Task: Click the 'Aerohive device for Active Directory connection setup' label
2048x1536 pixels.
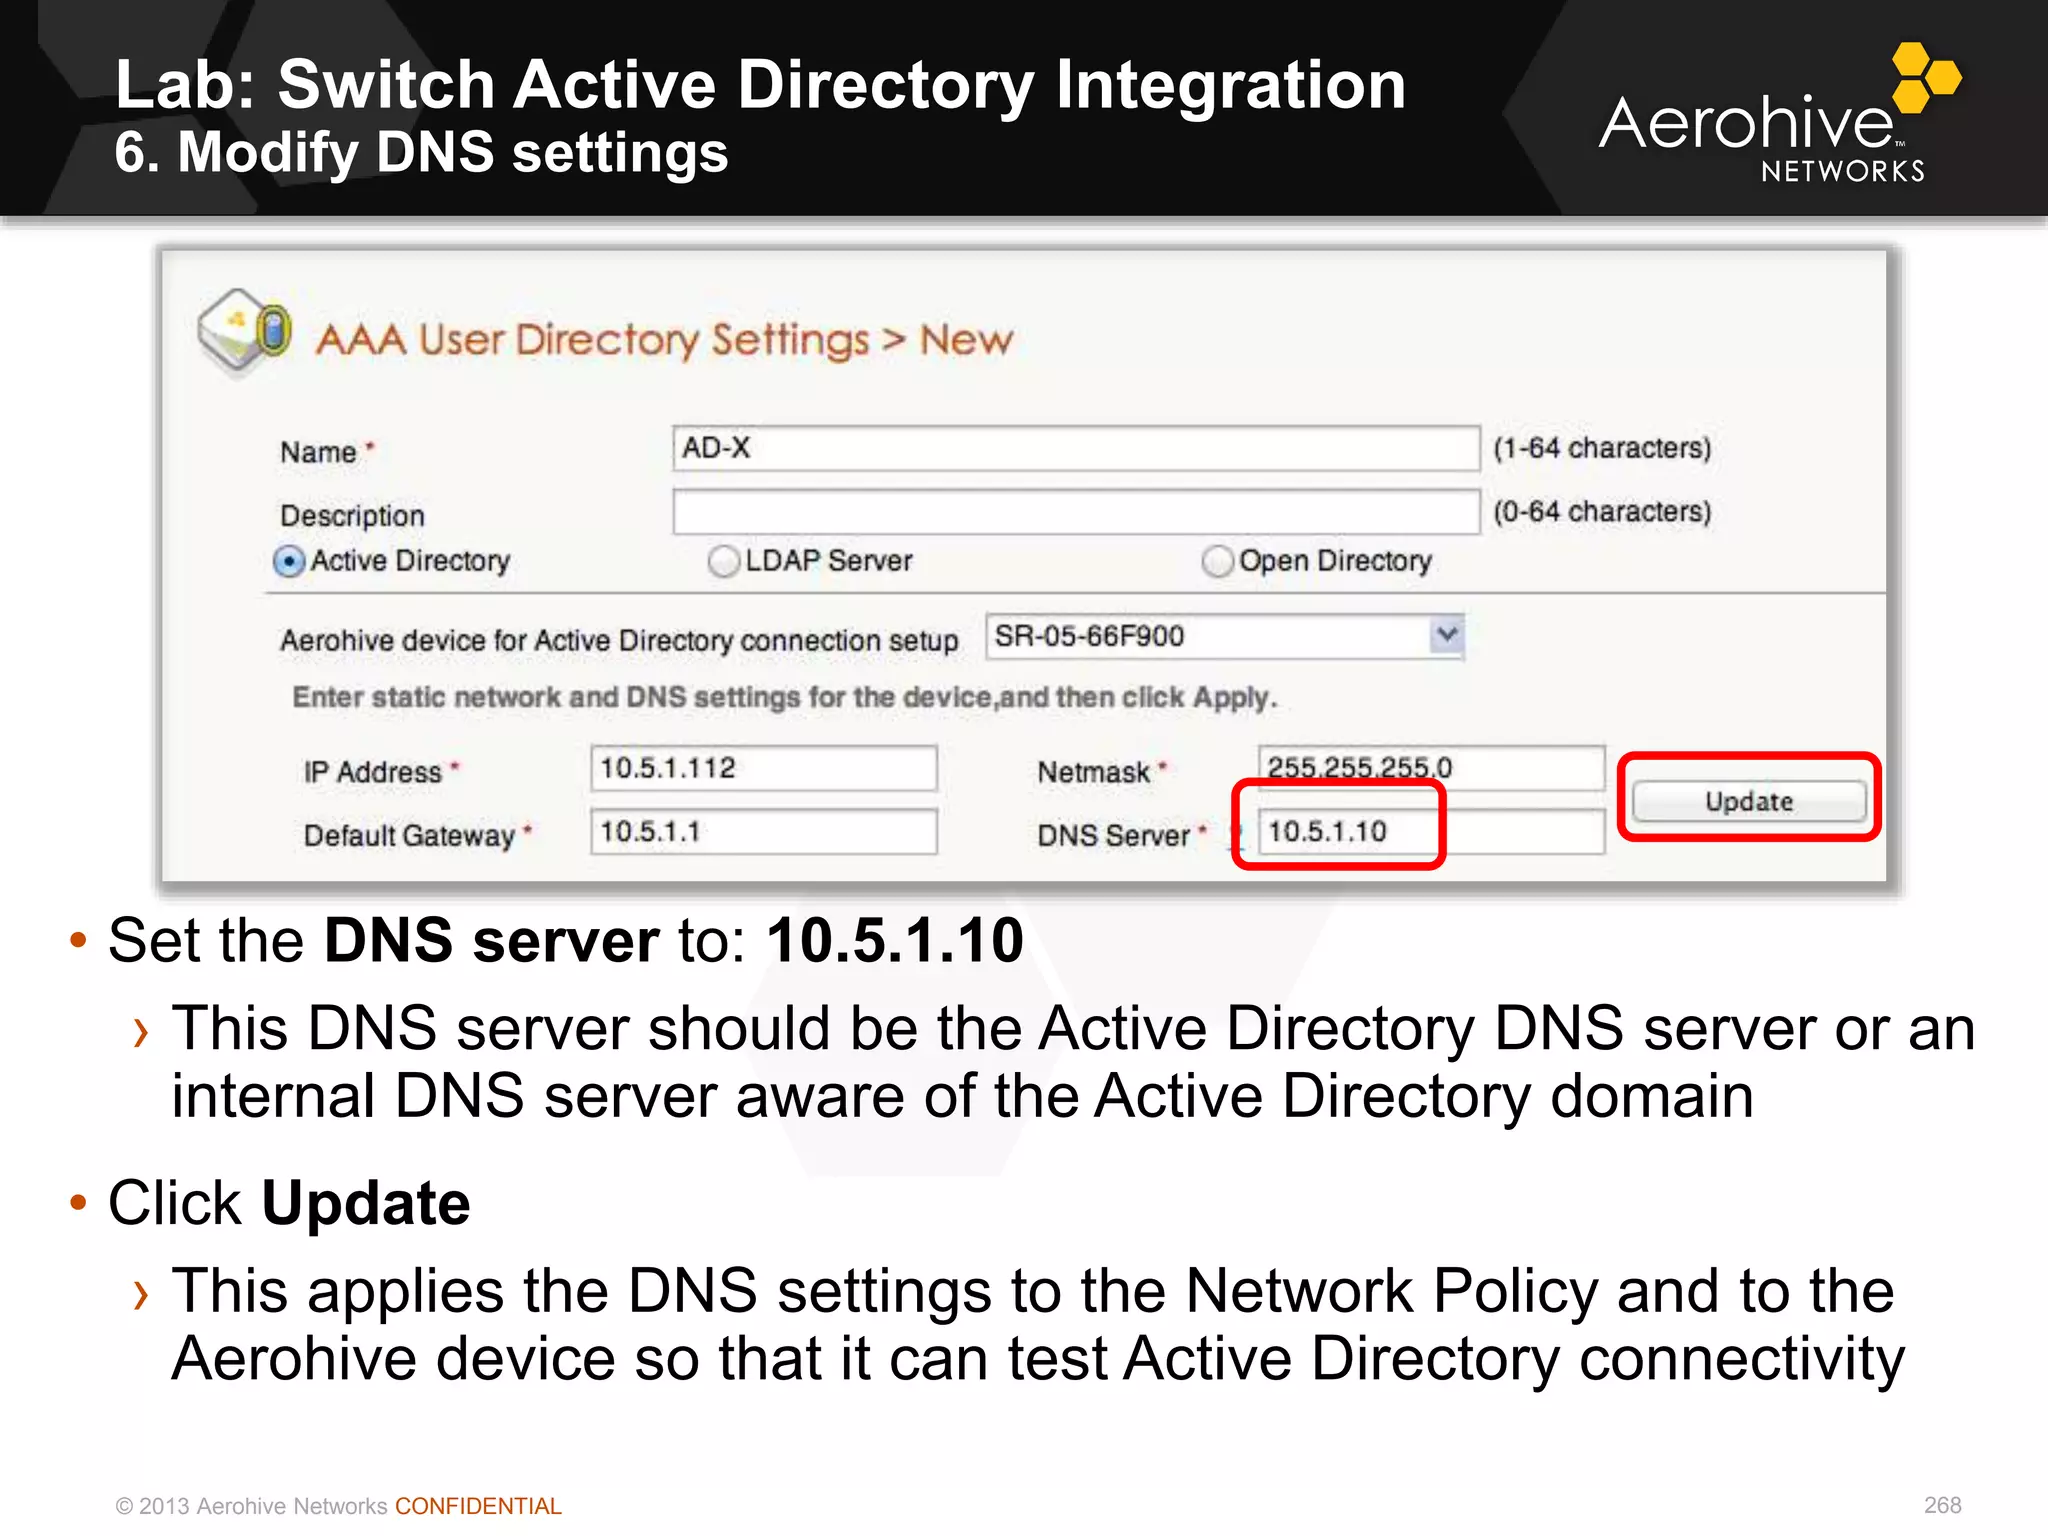Action: 619,640
